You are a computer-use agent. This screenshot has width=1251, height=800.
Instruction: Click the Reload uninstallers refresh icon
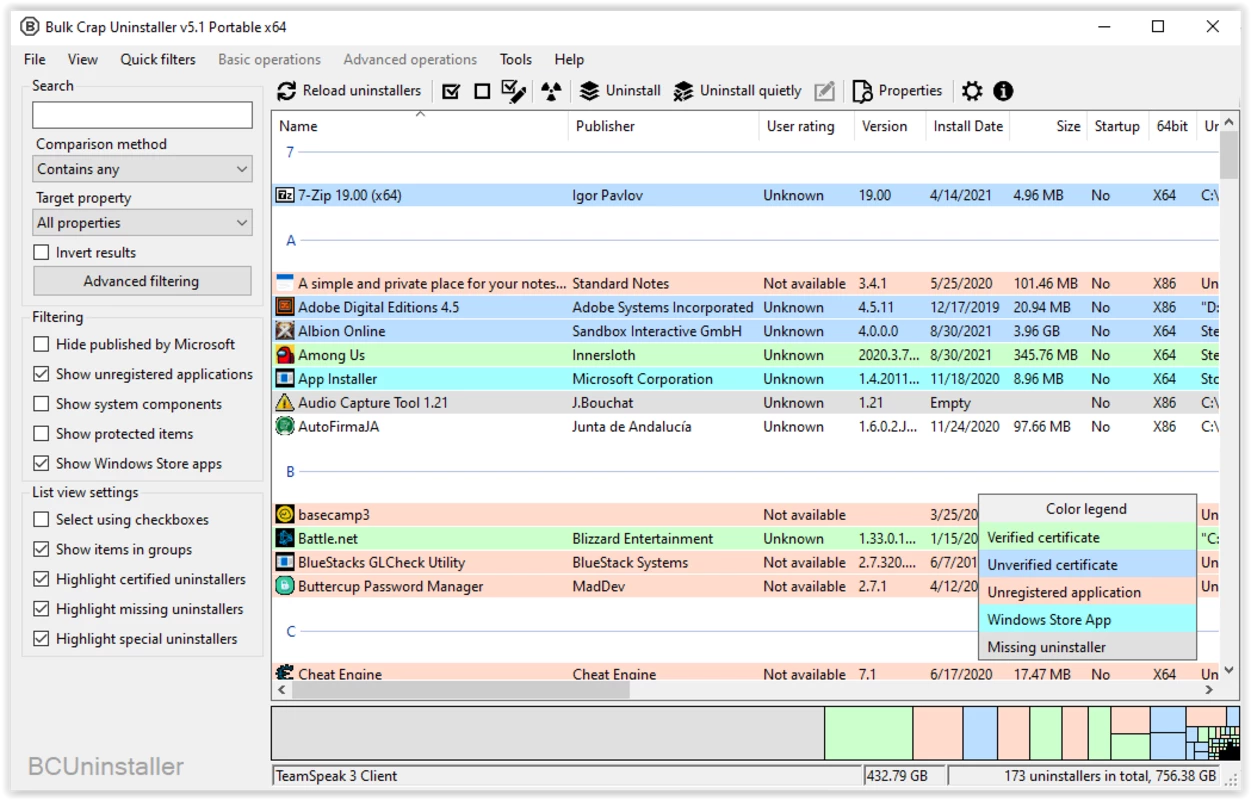click(287, 91)
